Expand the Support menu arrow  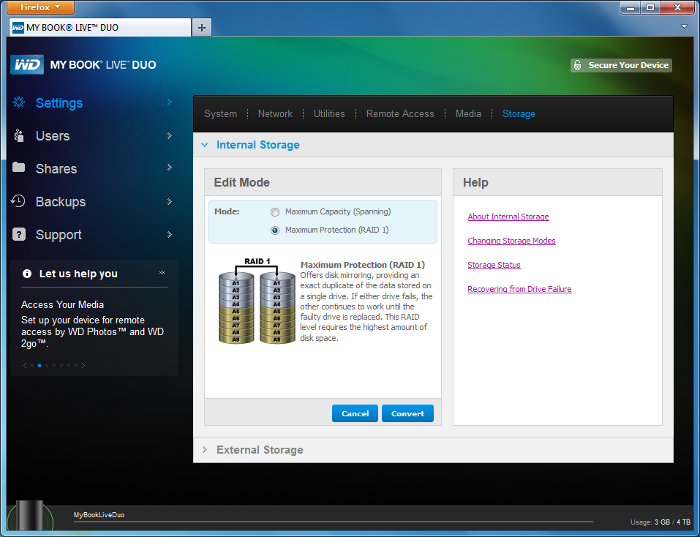[169, 234]
